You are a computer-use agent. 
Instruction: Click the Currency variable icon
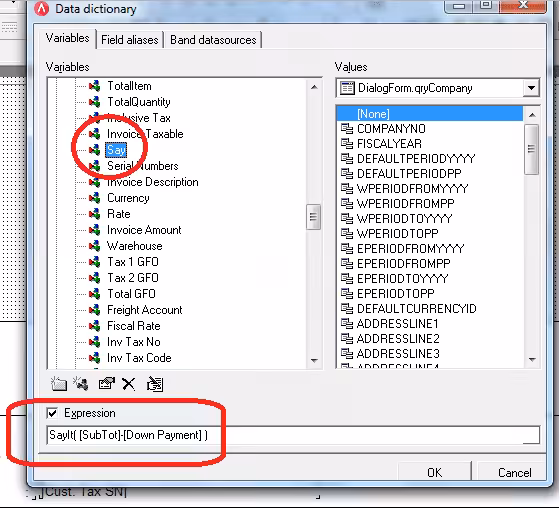click(x=95, y=198)
